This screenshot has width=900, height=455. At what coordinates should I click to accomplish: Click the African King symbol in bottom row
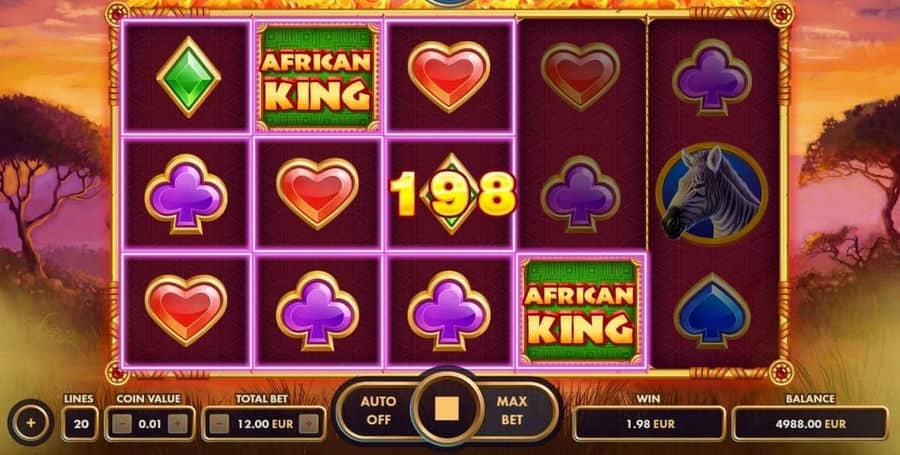(x=581, y=310)
